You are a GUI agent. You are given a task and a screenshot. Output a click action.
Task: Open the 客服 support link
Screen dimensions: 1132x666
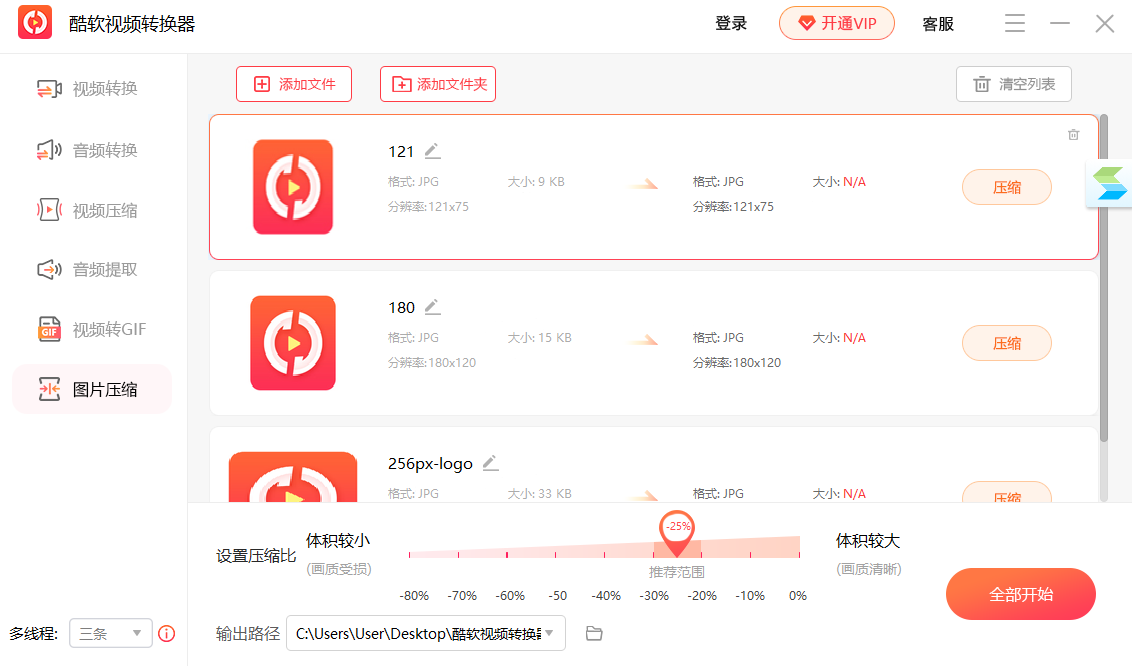[938, 24]
